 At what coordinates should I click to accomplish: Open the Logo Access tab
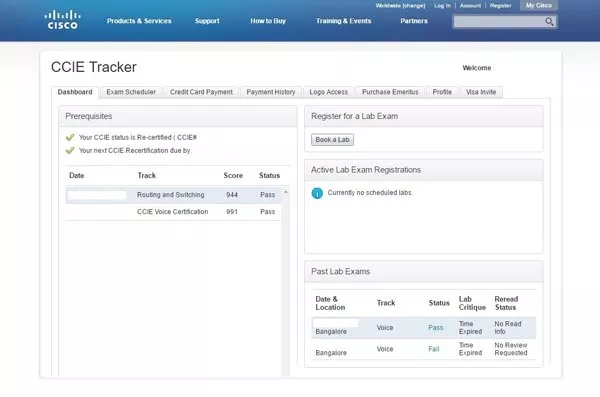[329, 92]
